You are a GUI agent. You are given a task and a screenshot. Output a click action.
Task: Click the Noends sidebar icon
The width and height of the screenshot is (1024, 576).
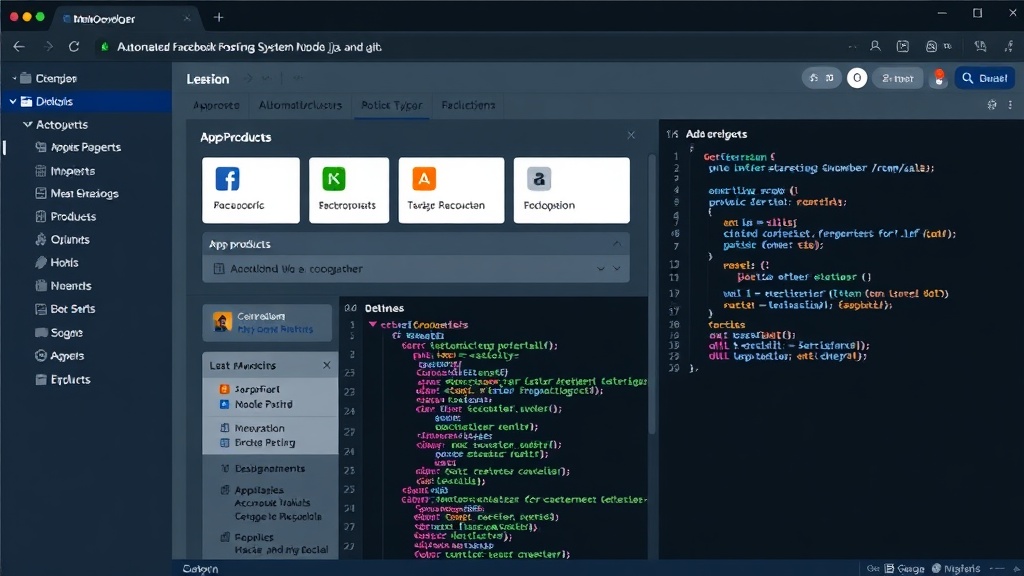click(x=40, y=286)
